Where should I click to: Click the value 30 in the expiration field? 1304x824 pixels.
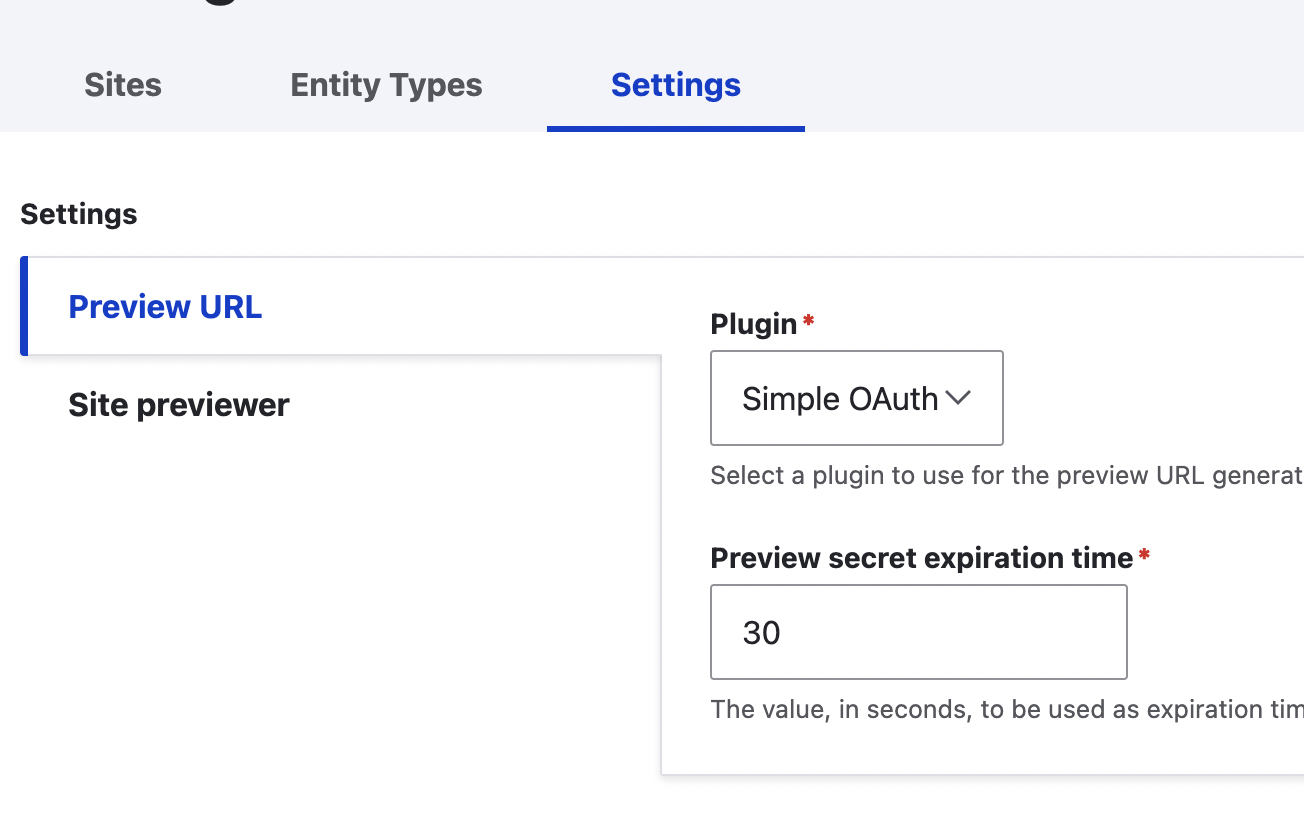(x=762, y=633)
